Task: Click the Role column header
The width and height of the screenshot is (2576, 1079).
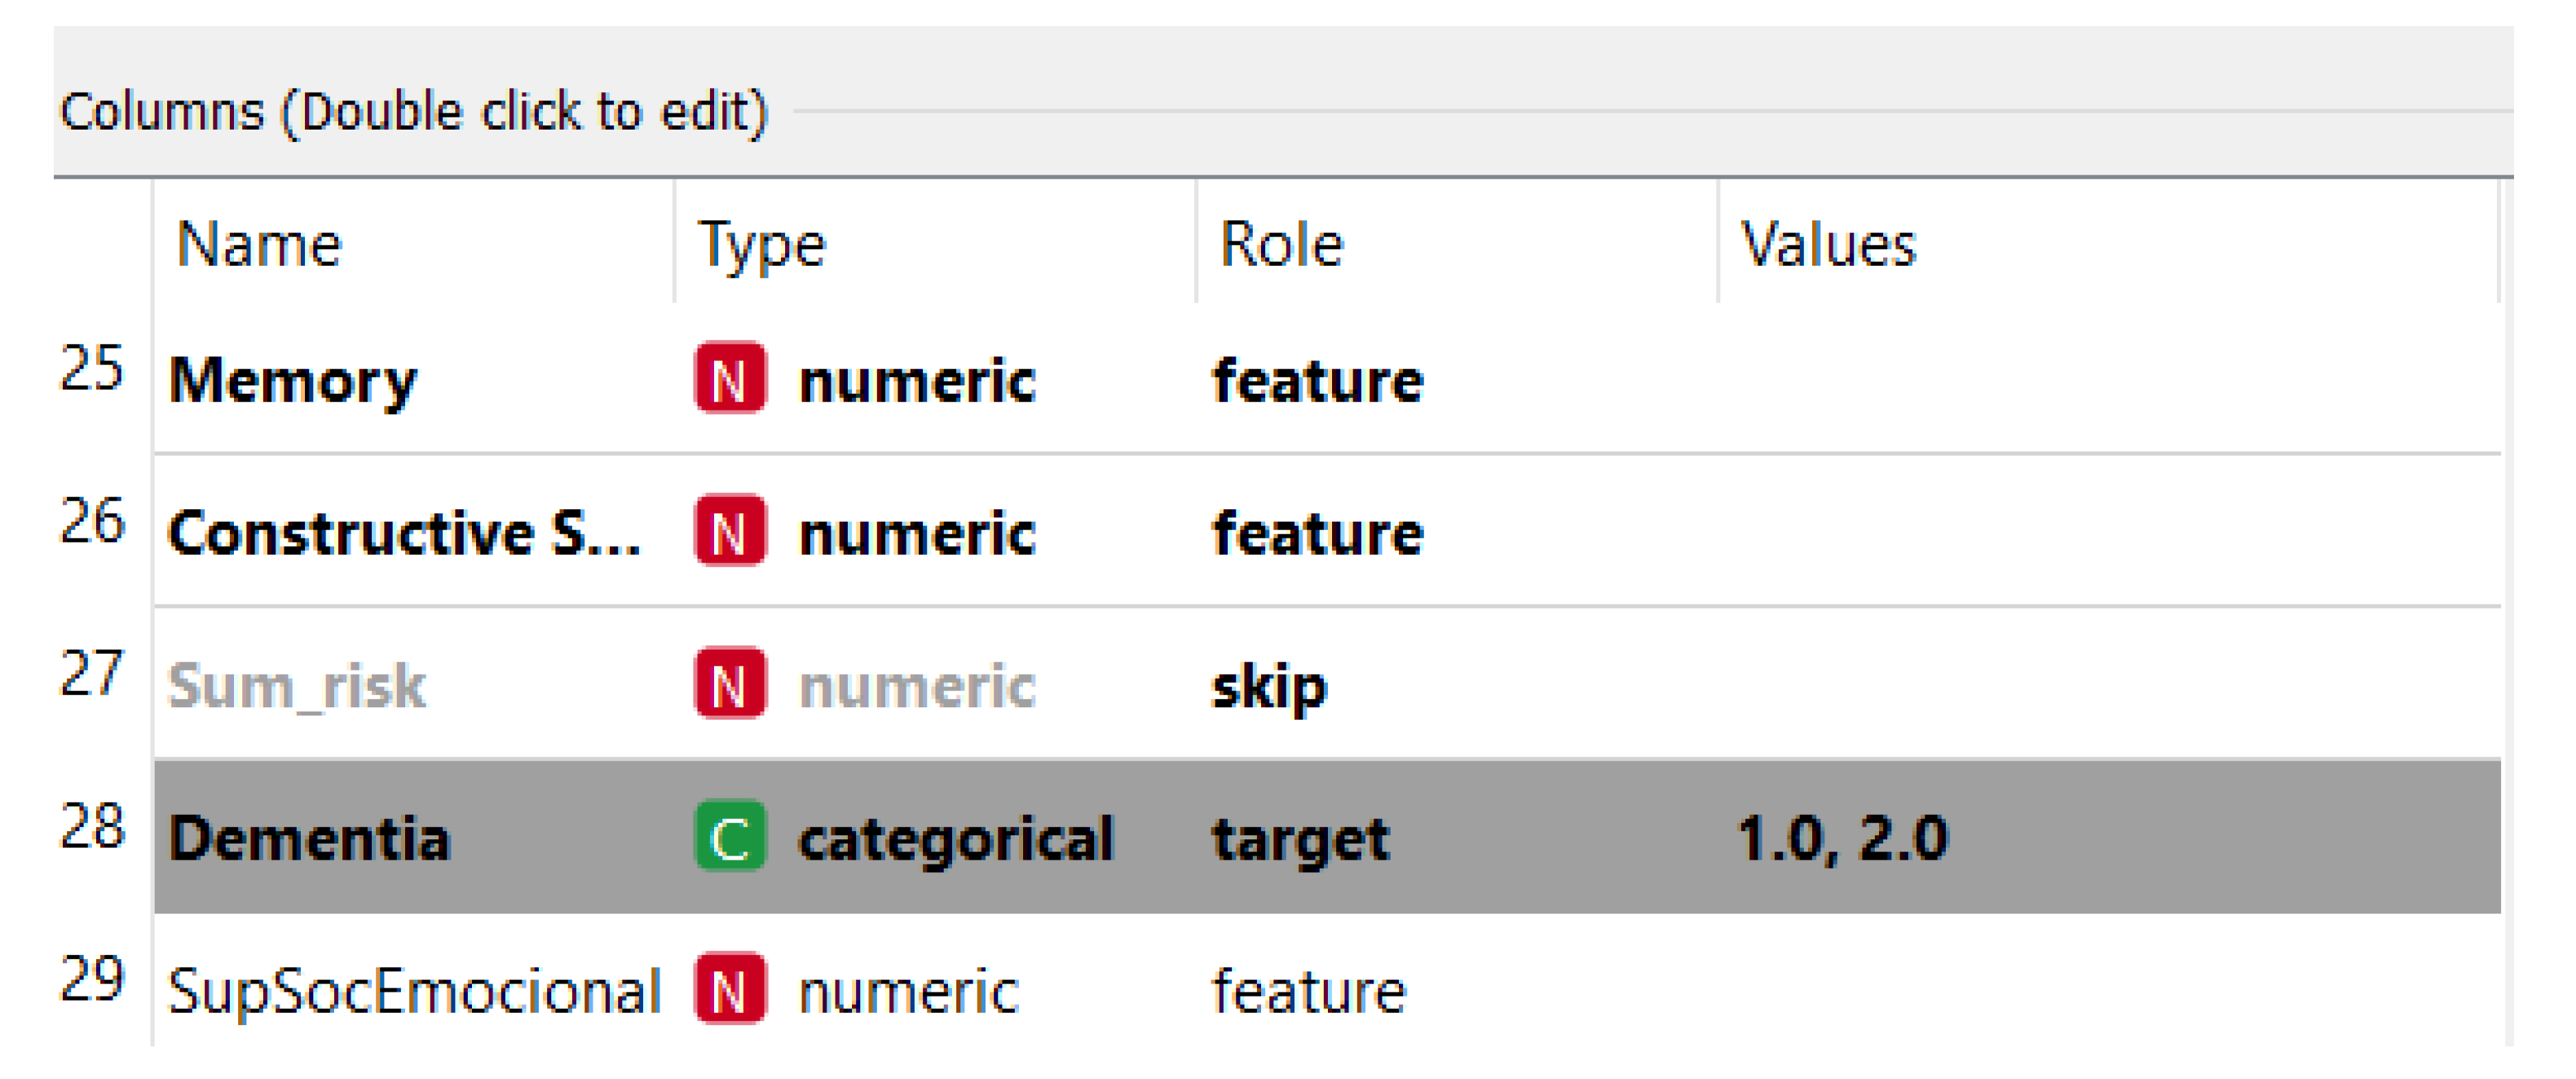Action: pos(1281,244)
